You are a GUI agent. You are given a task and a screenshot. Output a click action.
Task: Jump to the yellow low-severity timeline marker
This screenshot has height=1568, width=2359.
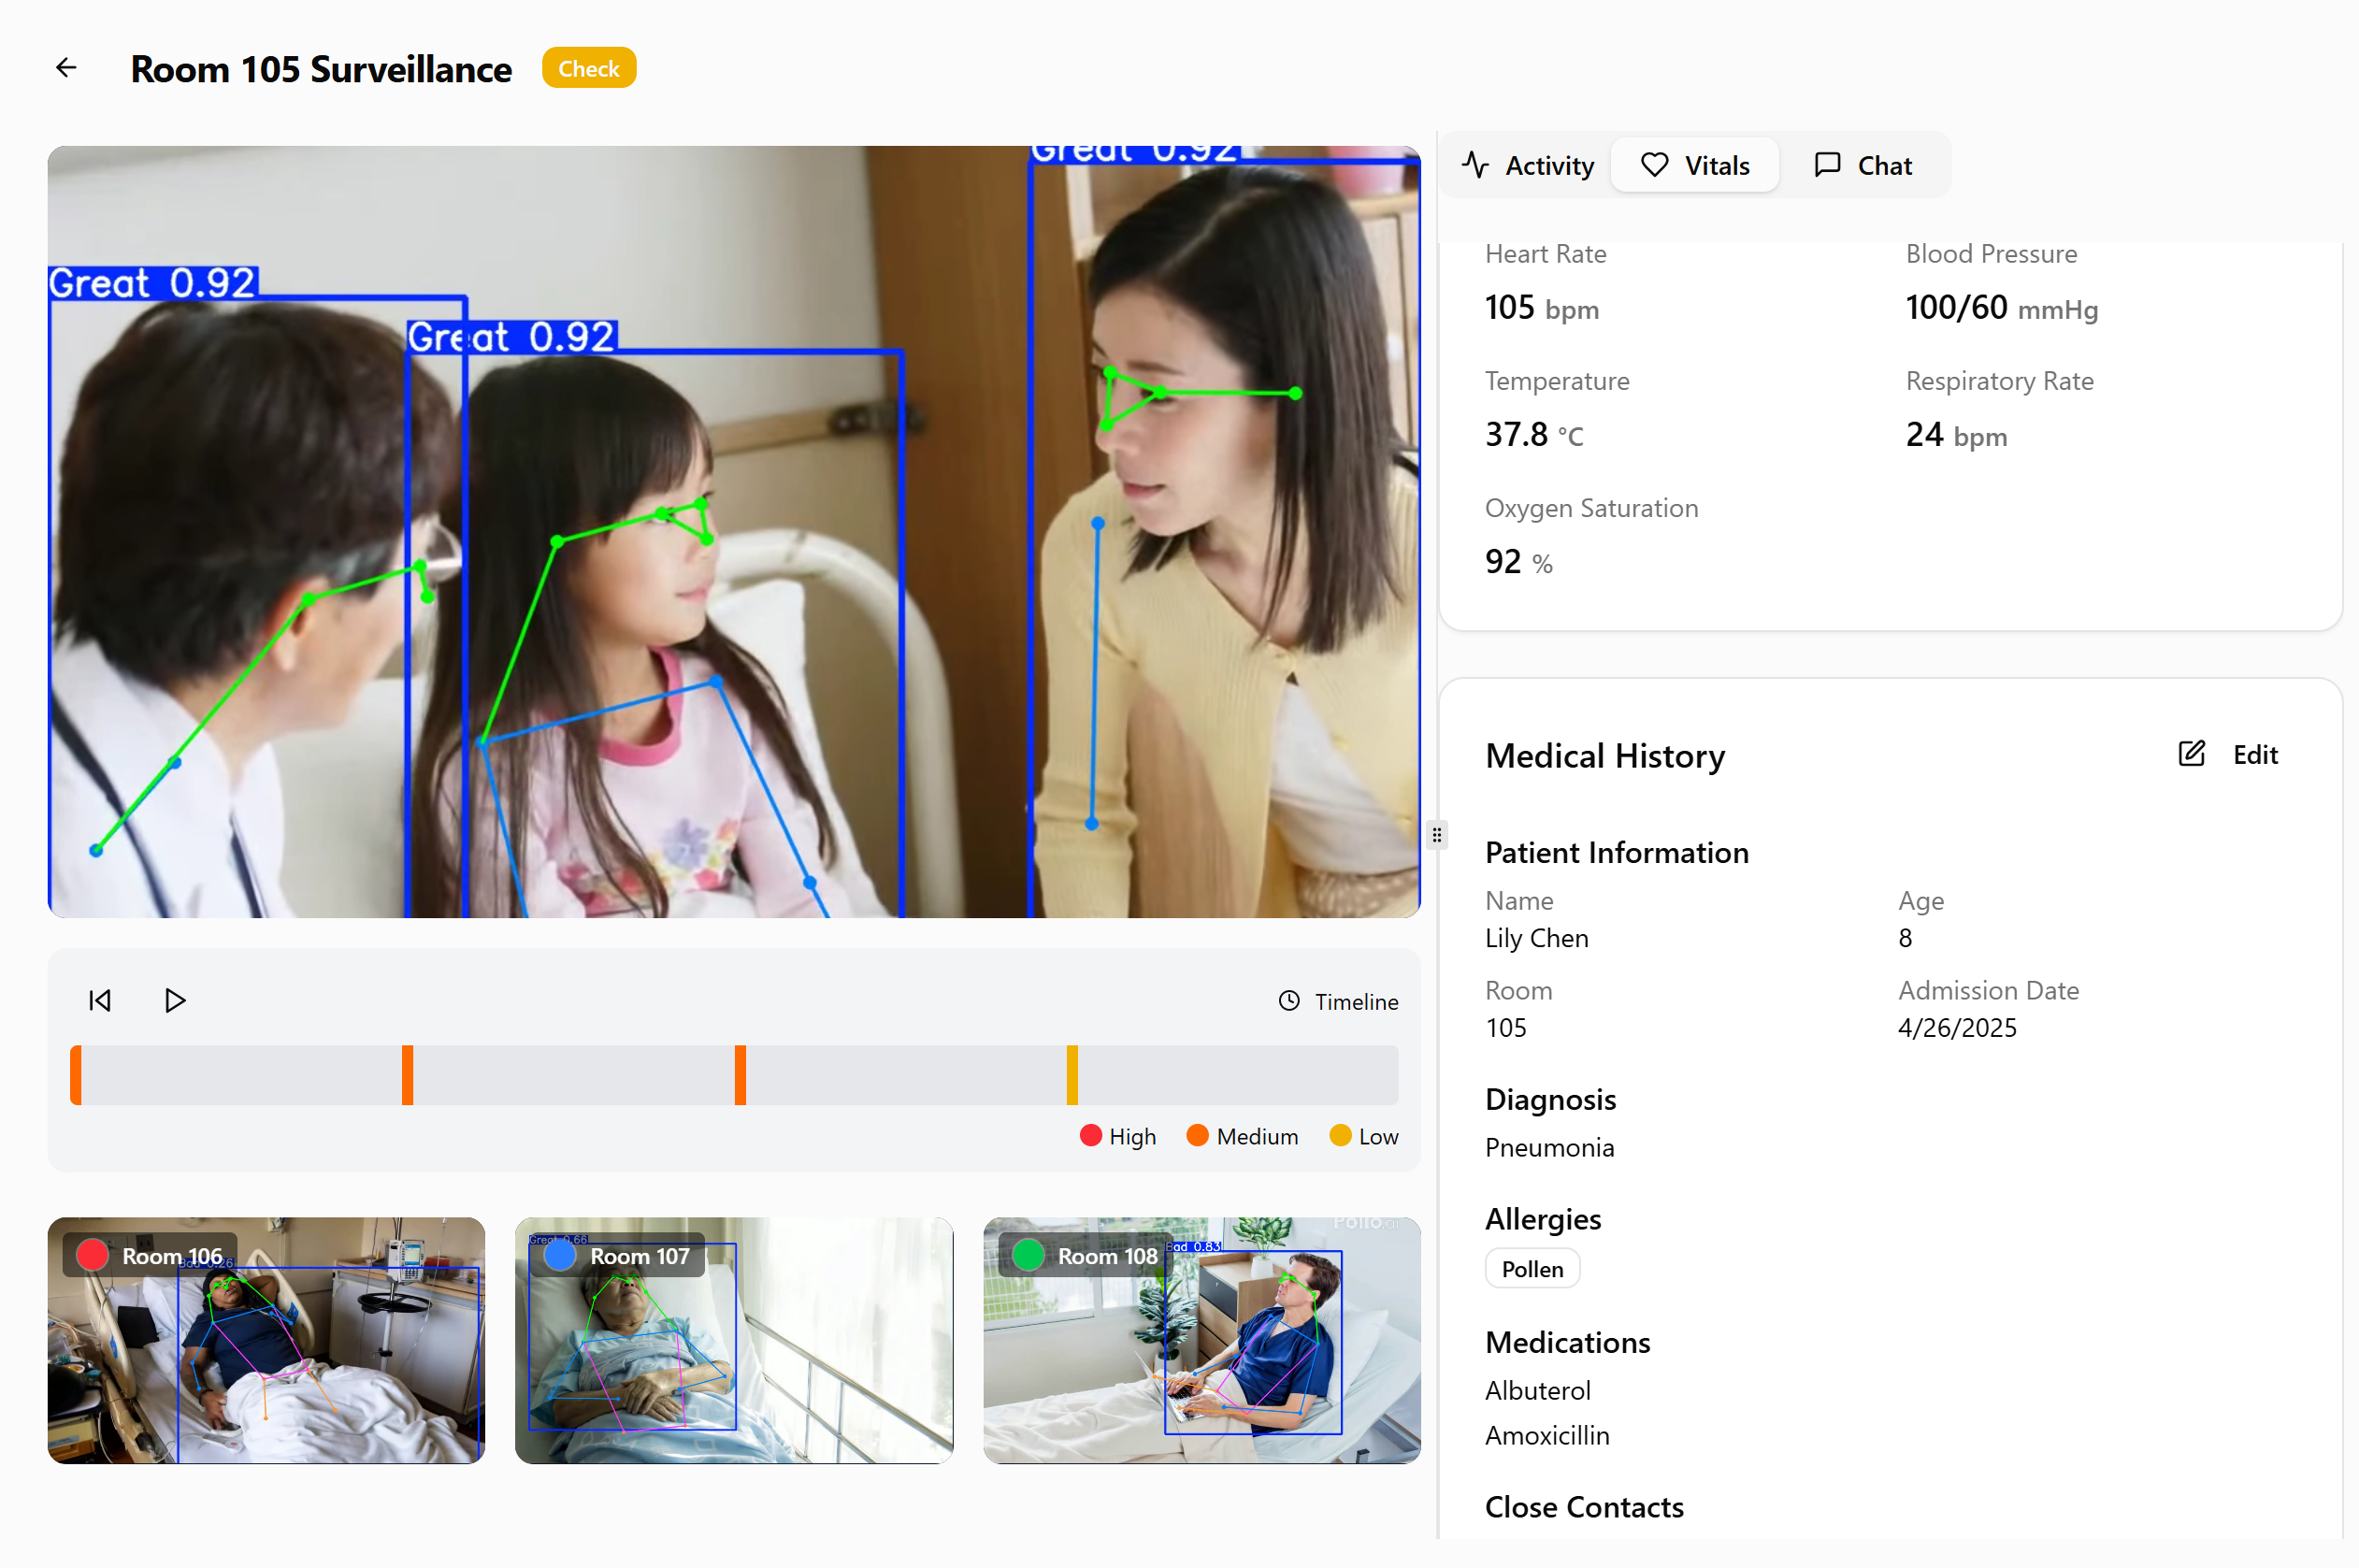pos(1072,1075)
